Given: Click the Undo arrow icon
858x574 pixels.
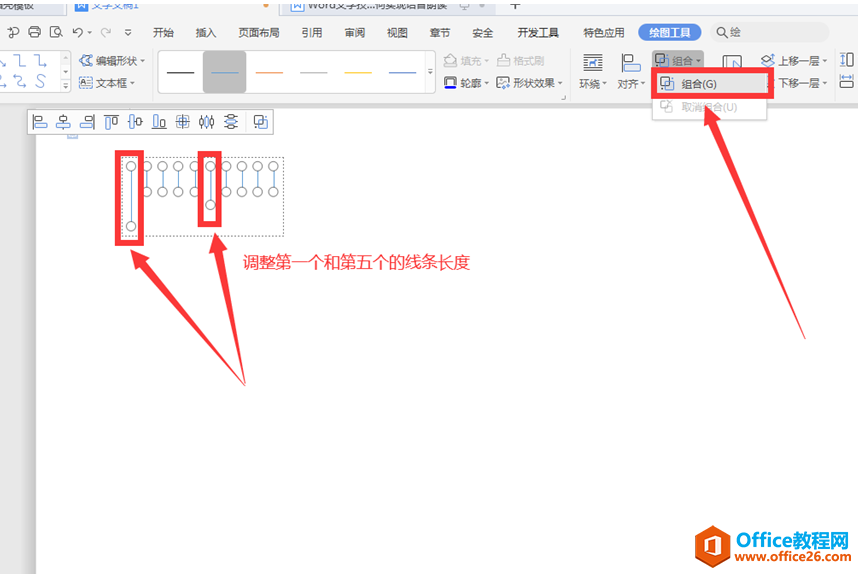Looking at the screenshot, I should click(78, 32).
